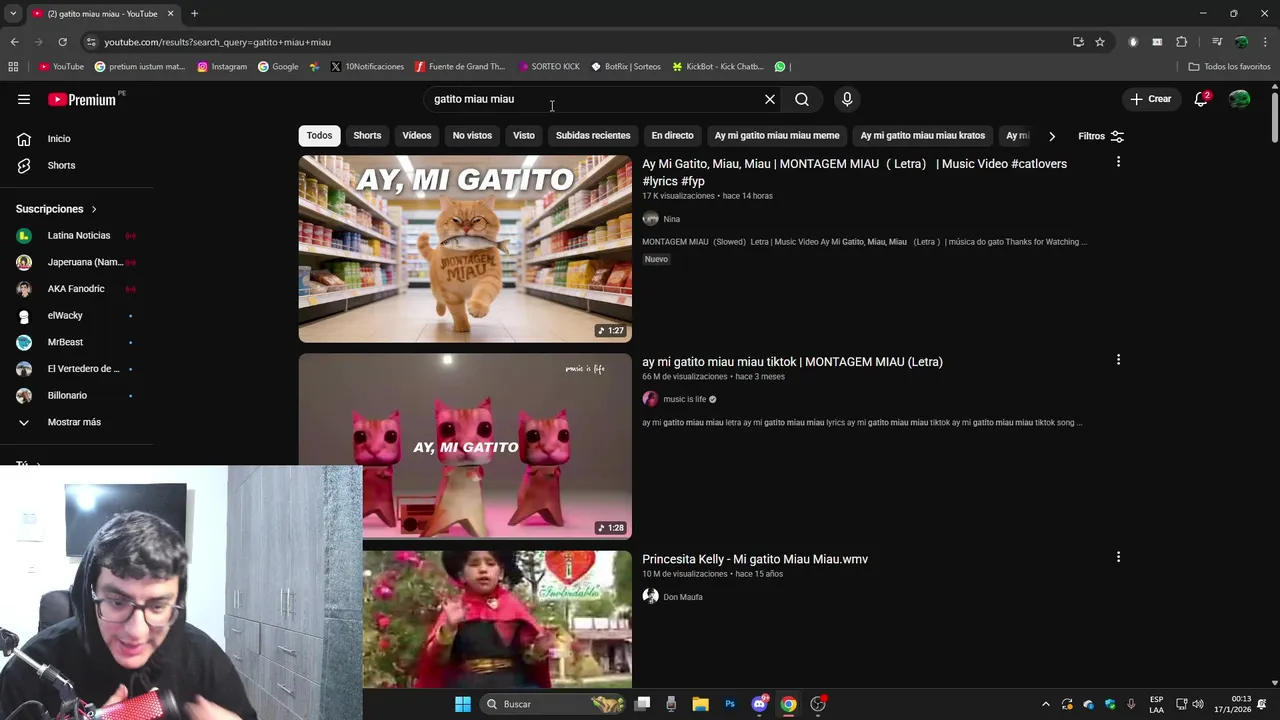1280x720 pixels.
Task: Open Chrome media control icon
Action: point(1217,42)
